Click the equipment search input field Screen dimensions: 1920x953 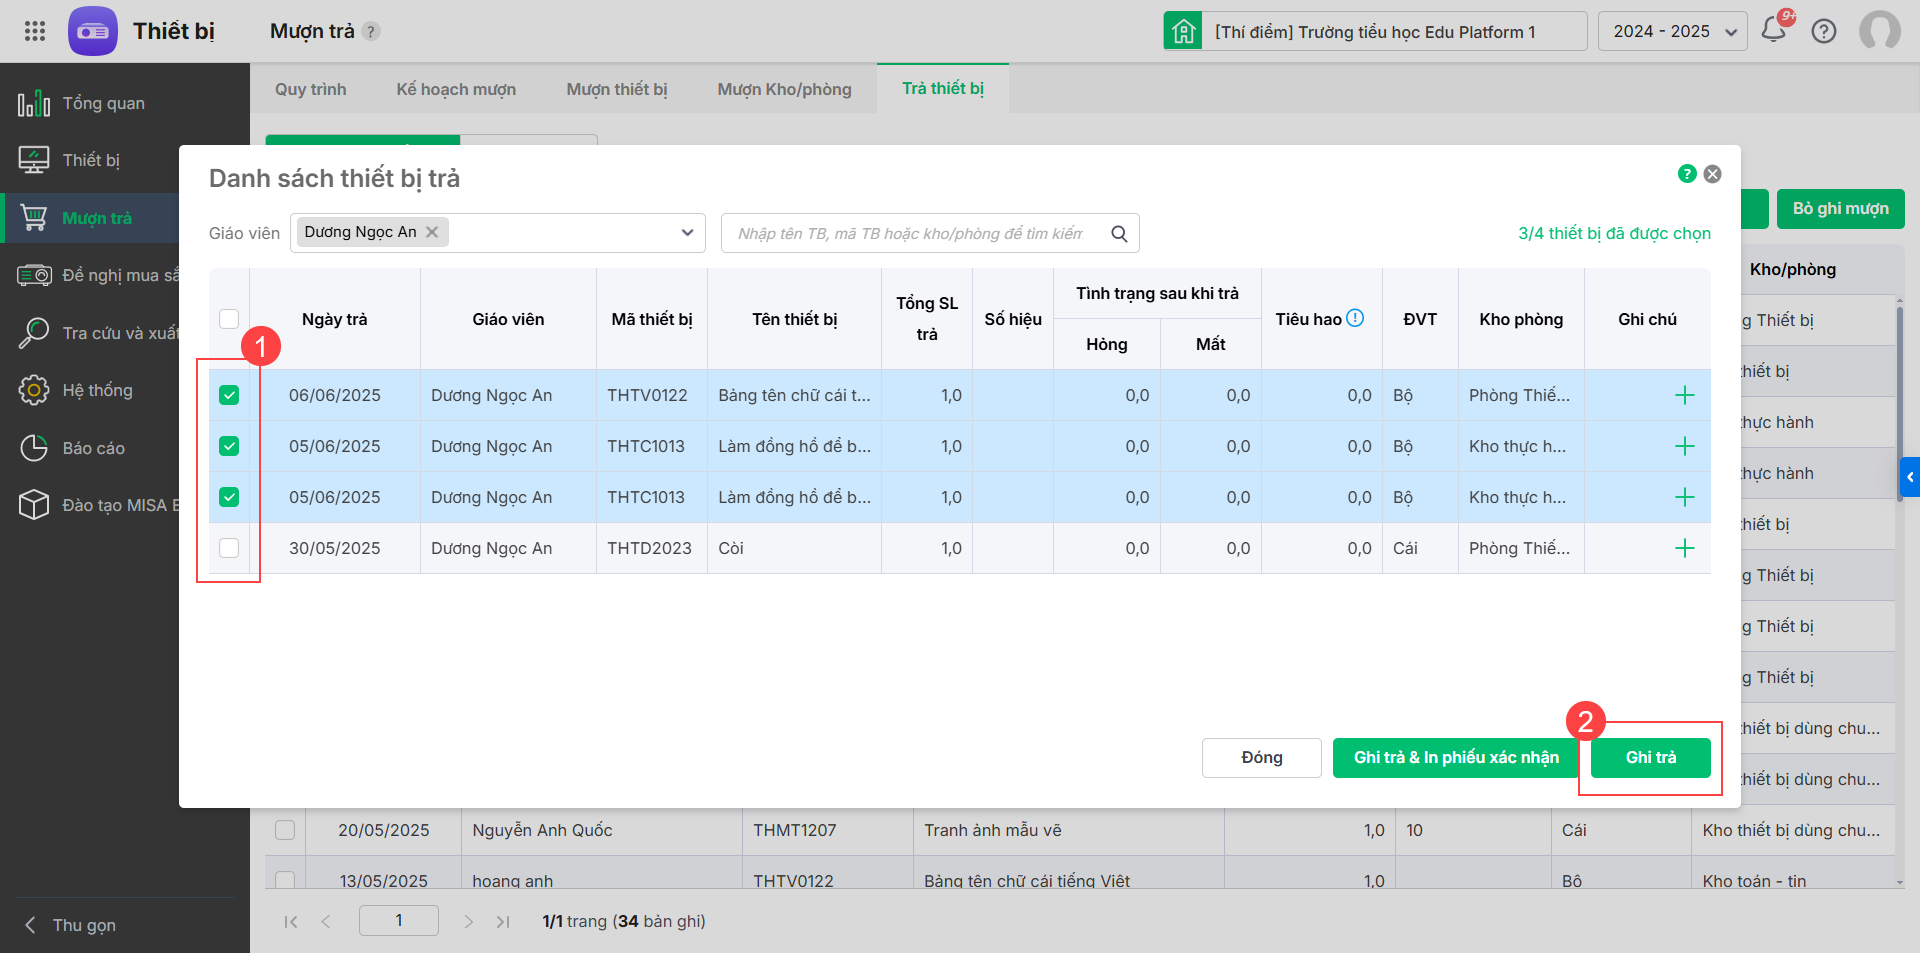910,233
